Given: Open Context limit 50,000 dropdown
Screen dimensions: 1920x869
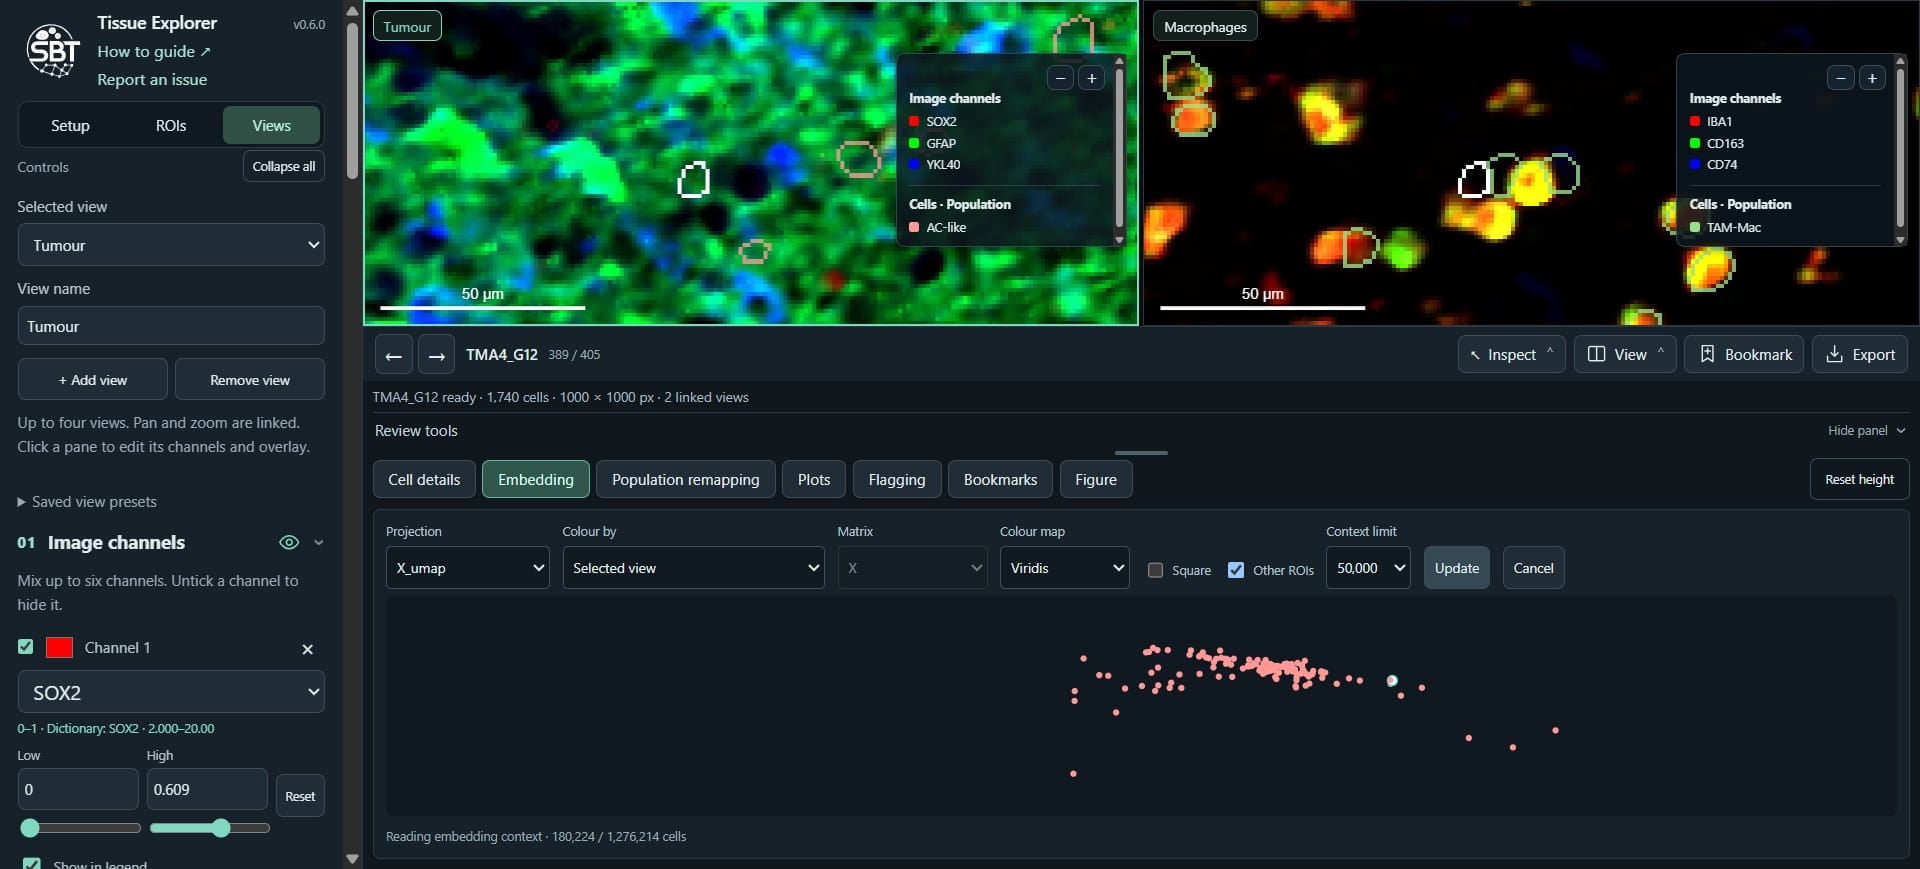Looking at the screenshot, I should 1368,568.
